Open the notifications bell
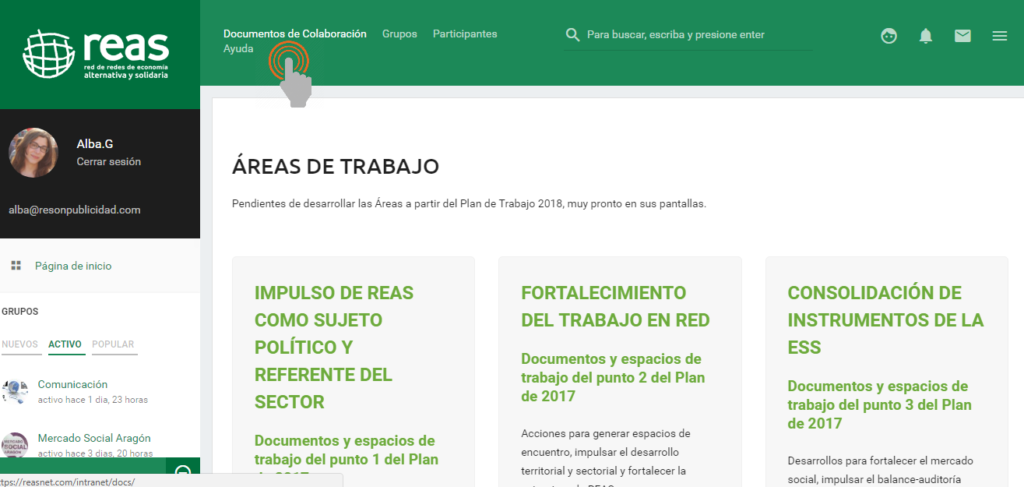The image size is (1024, 487). 926,36
